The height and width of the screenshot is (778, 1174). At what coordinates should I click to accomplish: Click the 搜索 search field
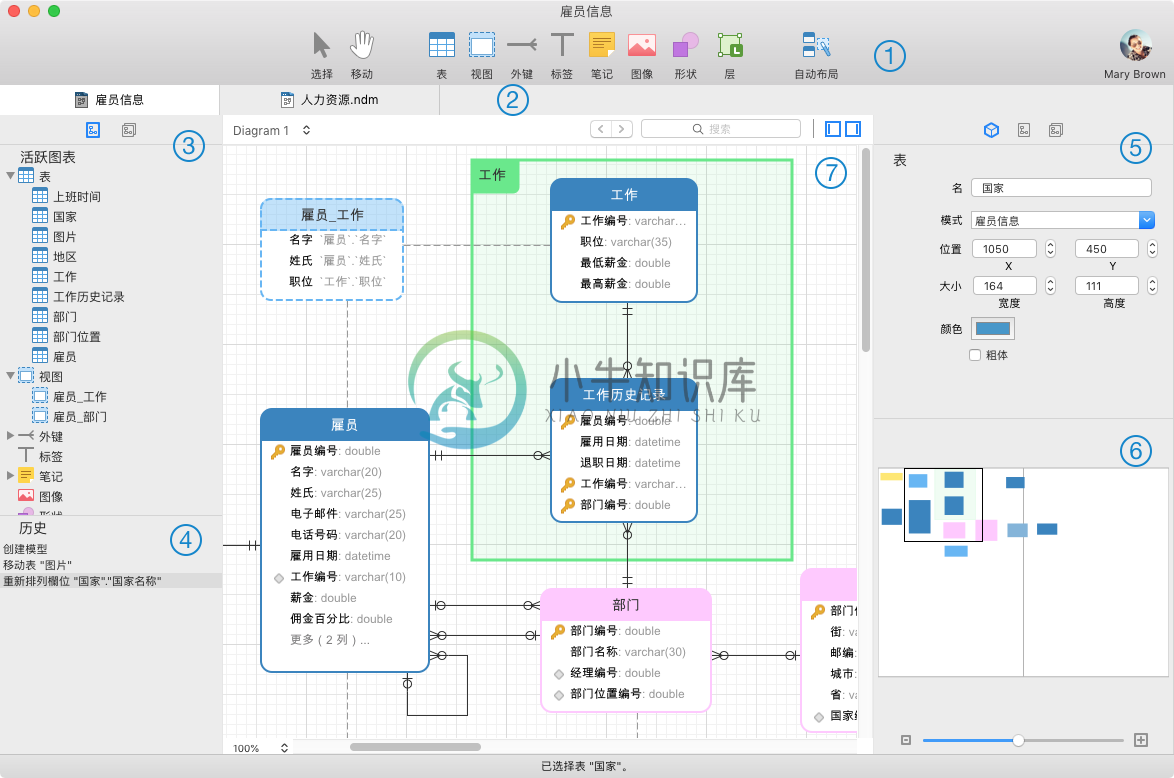721,129
